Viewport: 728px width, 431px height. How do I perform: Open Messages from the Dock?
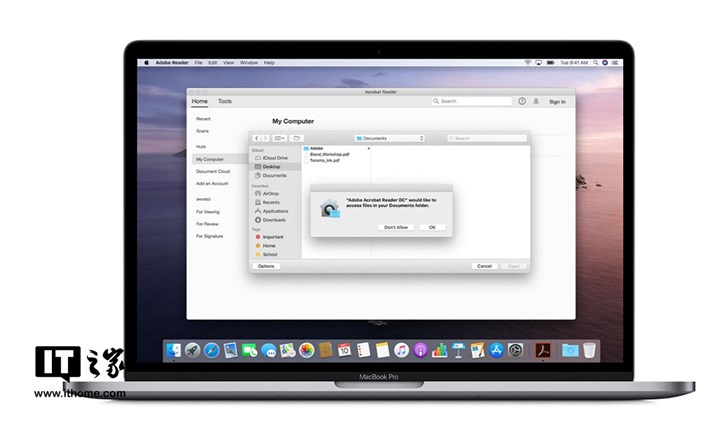[x=268, y=350]
